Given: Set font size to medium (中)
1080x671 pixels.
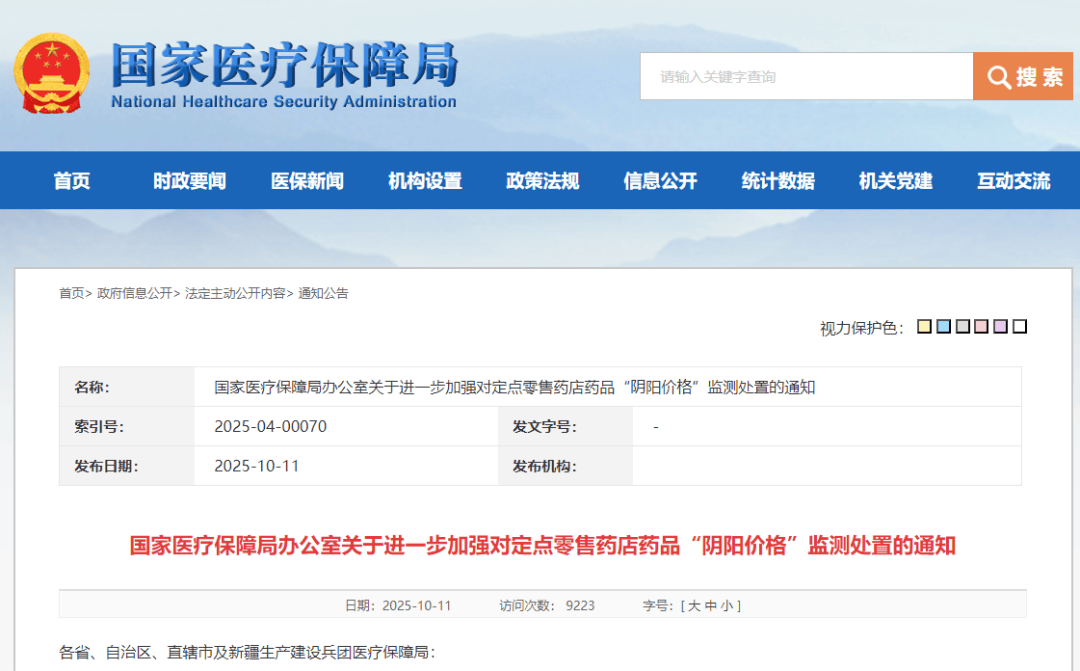Looking at the screenshot, I should (710, 606).
